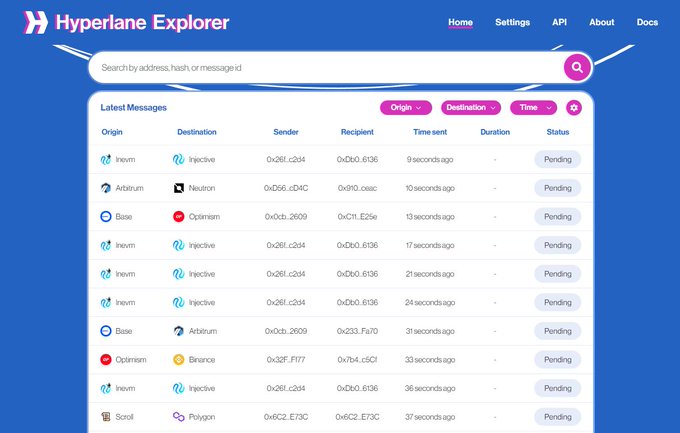Click Inevm icon in the 21 seconds ago row
This screenshot has height=433, width=680.
click(x=106, y=274)
